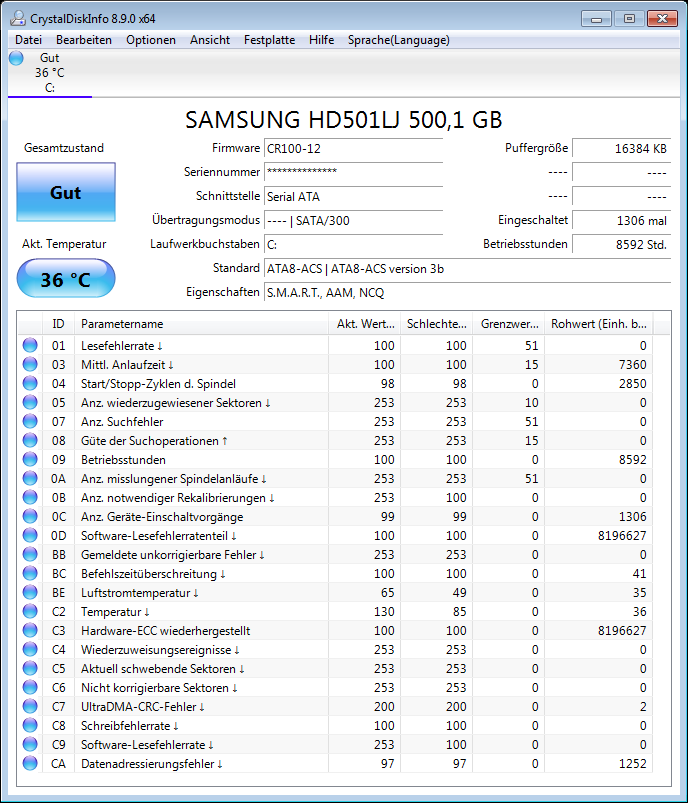Image resolution: width=688 pixels, height=803 pixels.
Task: Open the Sprache(Language) menu
Action: pos(399,40)
